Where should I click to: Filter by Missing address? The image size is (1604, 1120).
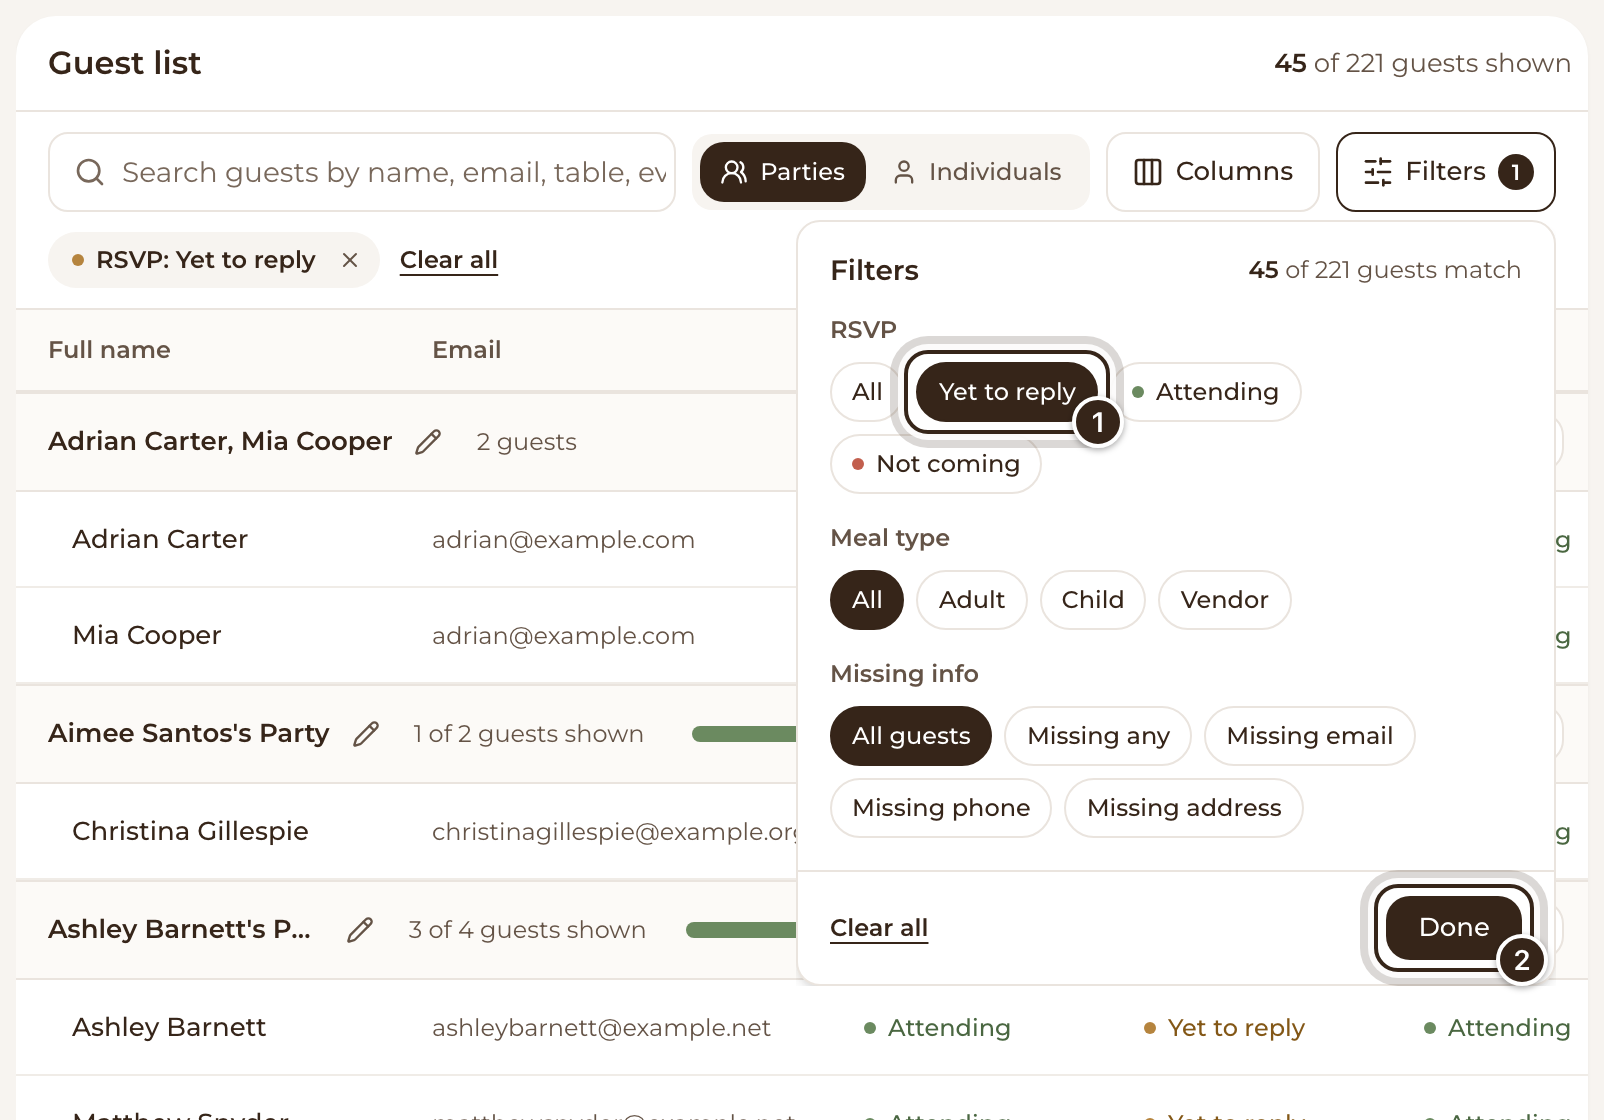coord(1184,808)
